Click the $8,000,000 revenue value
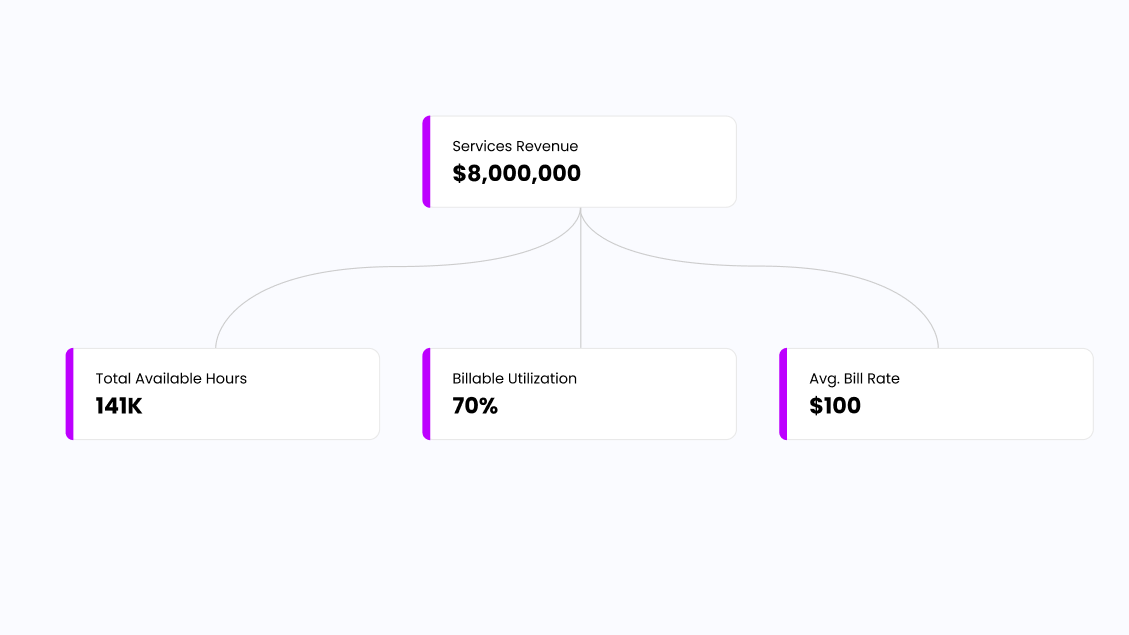Image resolution: width=1129 pixels, height=635 pixels. (x=516, y=174)
